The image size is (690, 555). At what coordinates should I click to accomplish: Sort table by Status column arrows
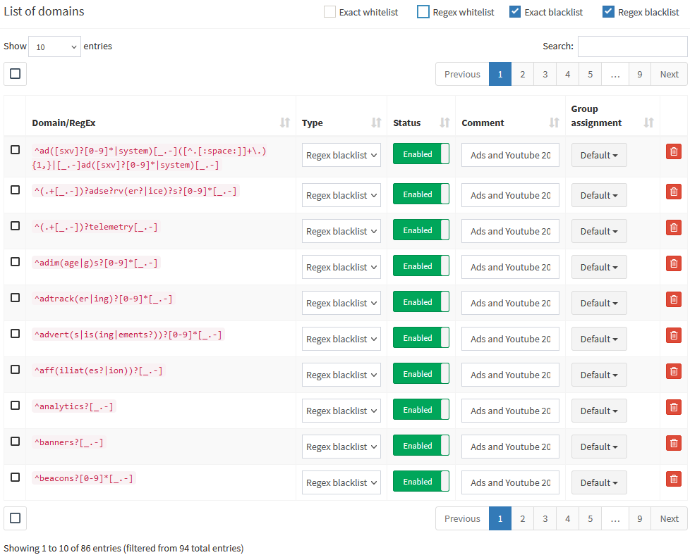point(444,123)
